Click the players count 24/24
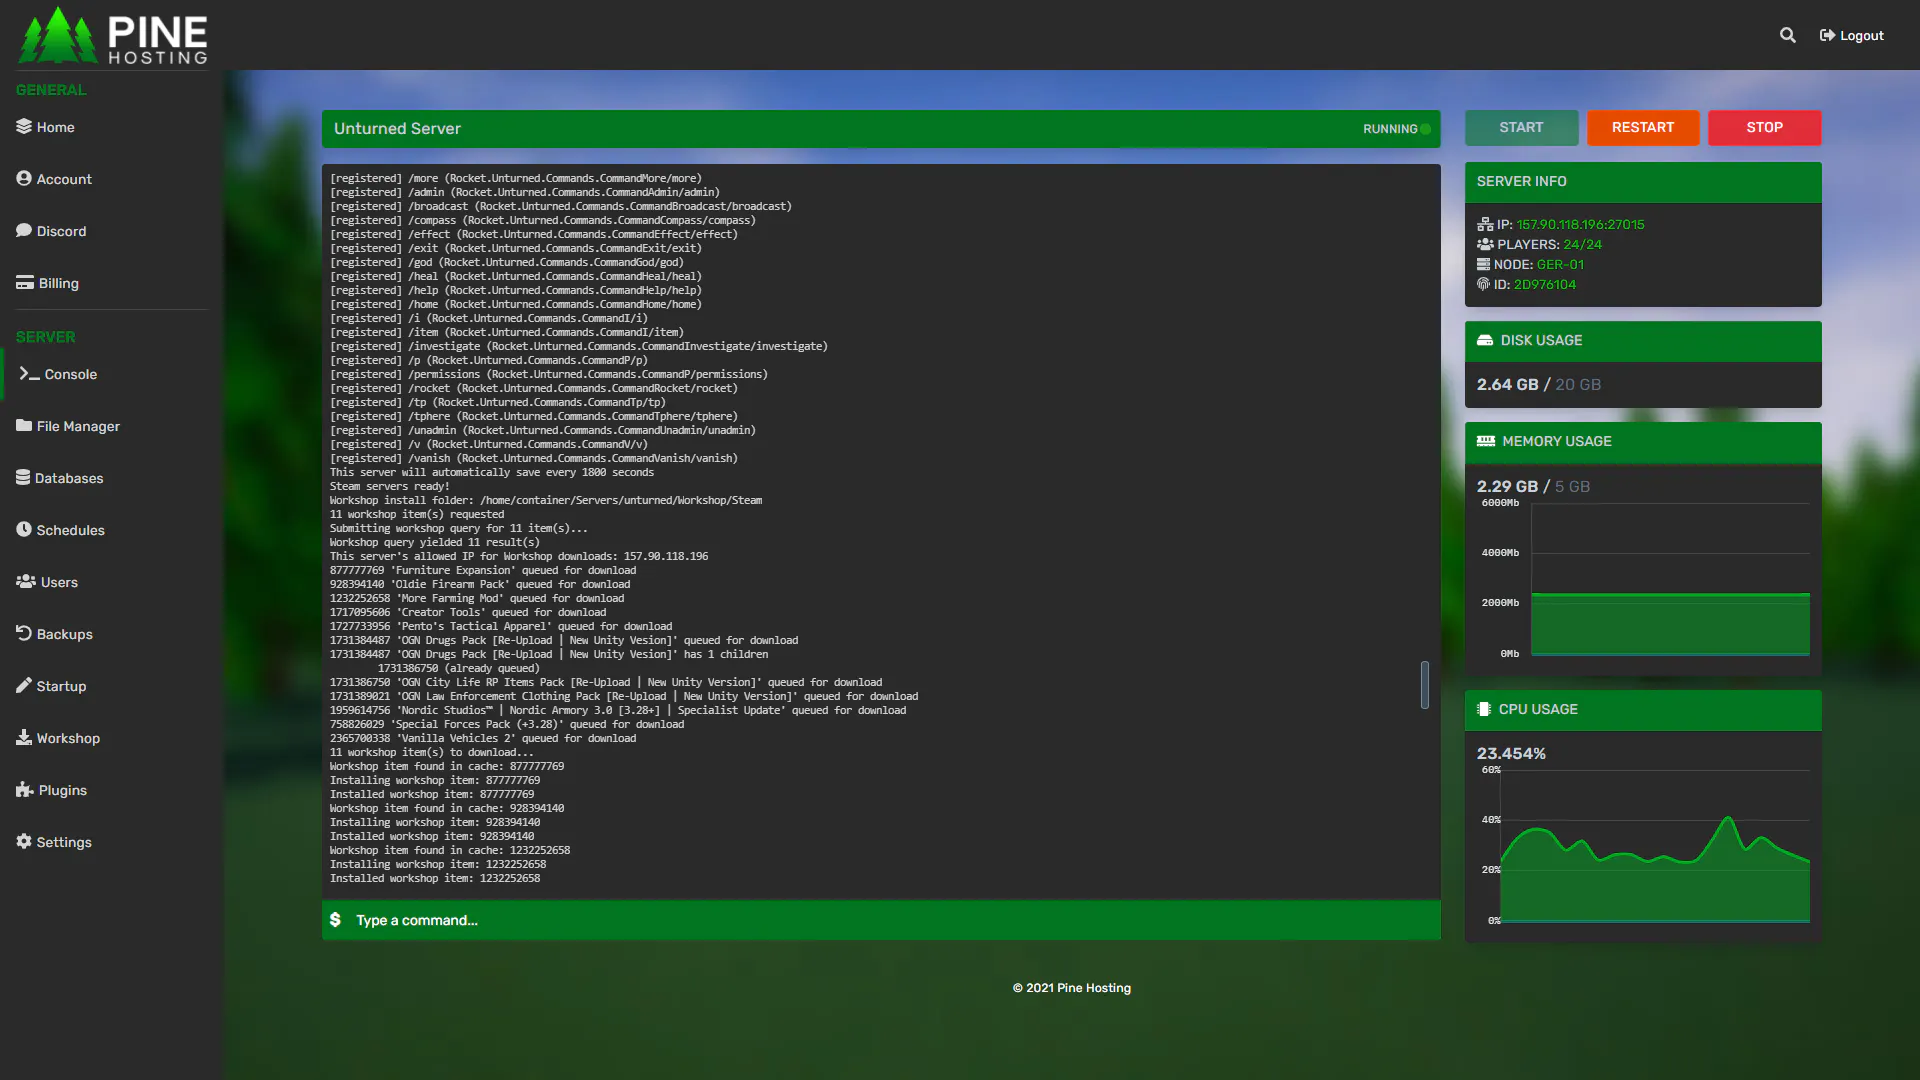This screenshot has width=1920, height=1080. (1582, 244)
